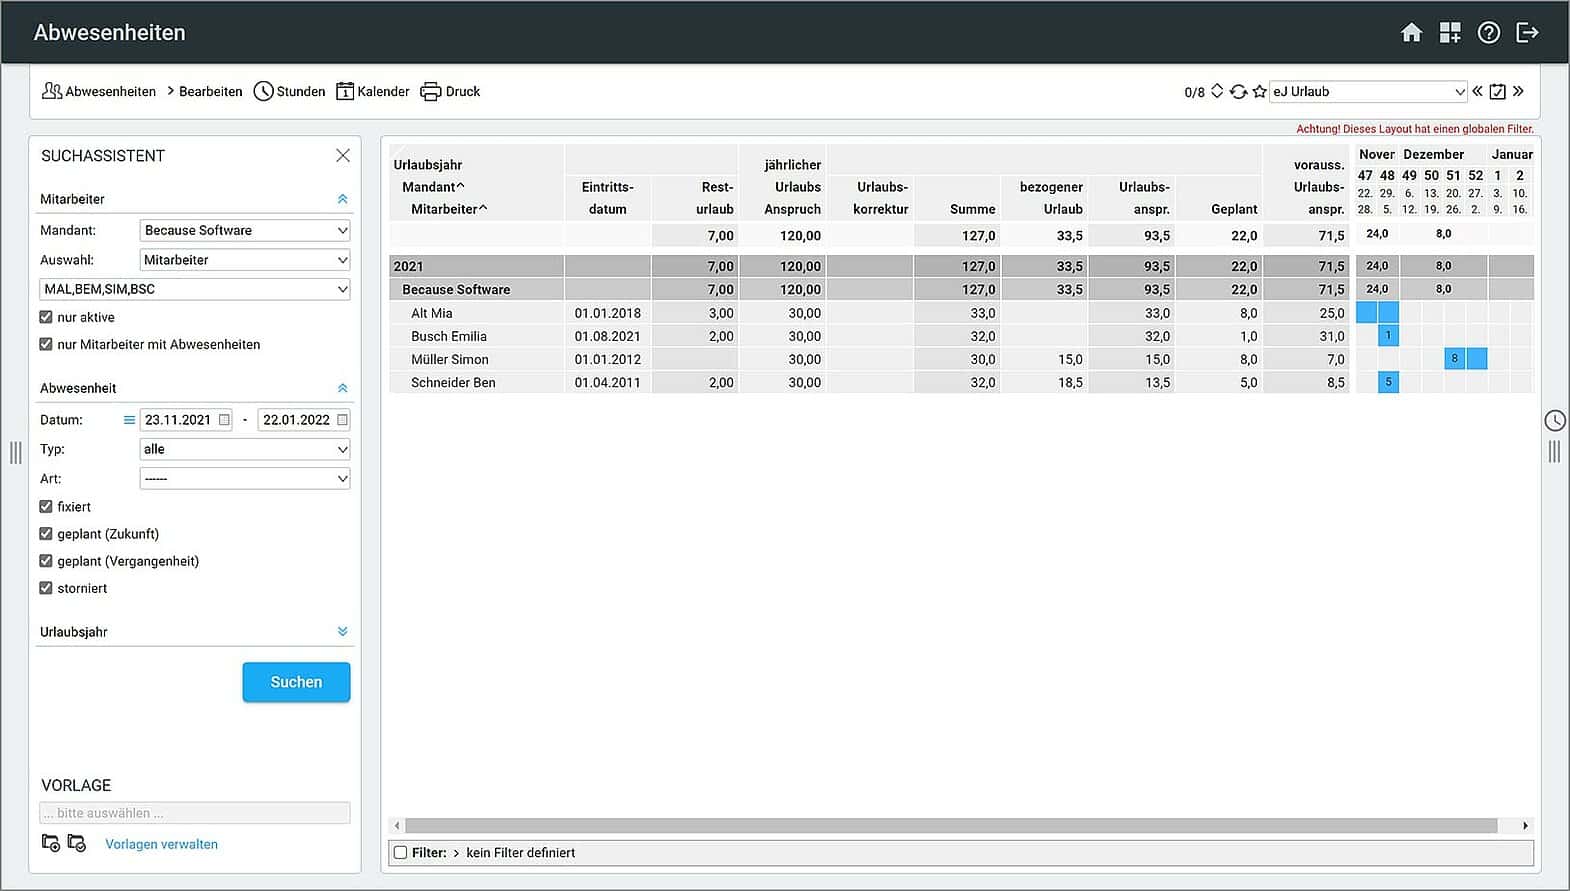Open the Vorlagen verwalten link
1570x891 pixels.
pyautogui.click(x=161, y=844)
